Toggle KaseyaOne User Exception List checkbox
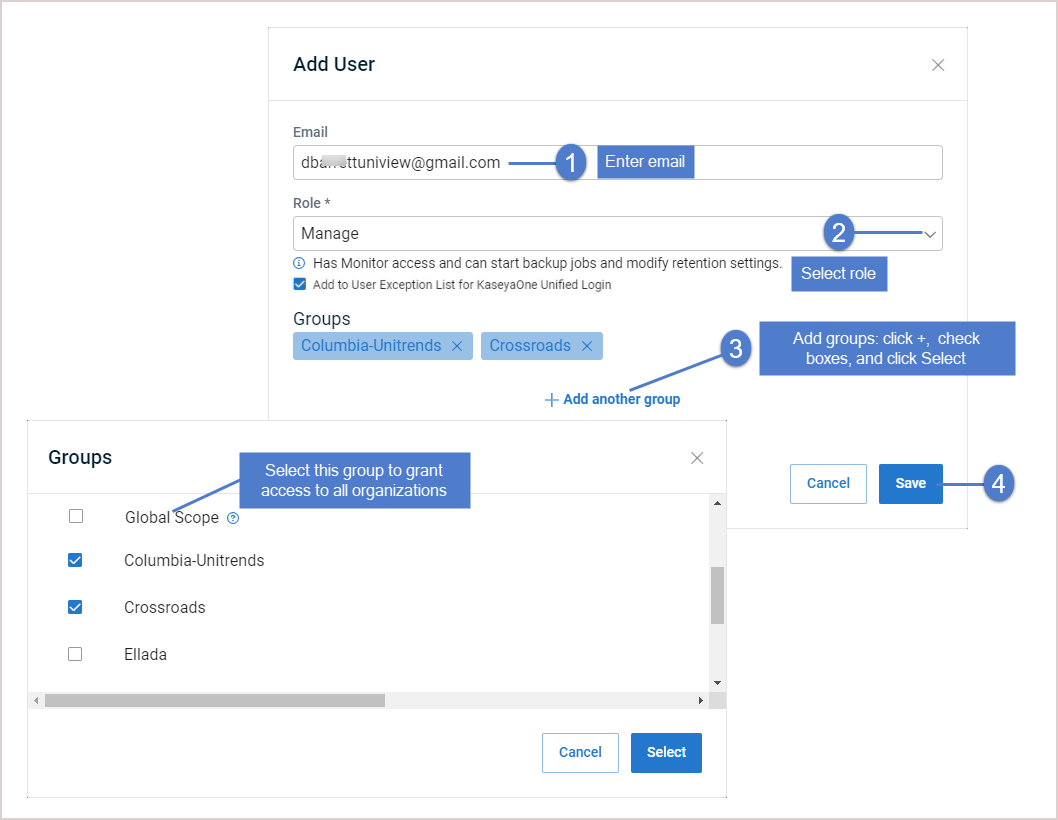Screen dimensions: 1058x820 tap(300, 284)
